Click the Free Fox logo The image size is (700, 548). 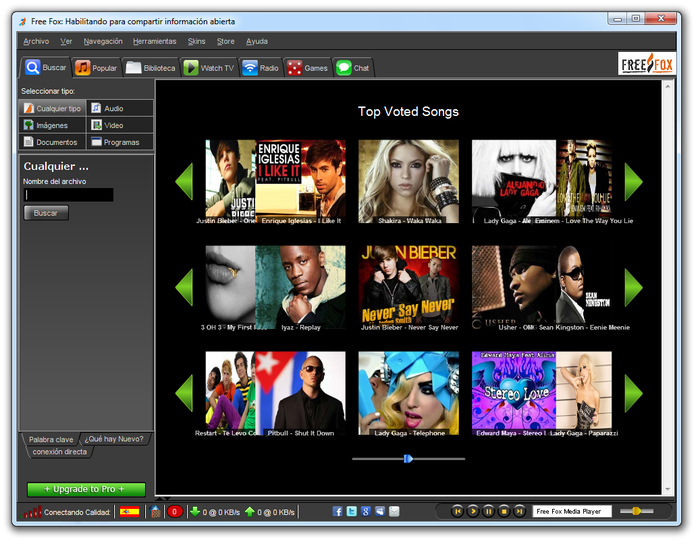[x=647, y=64]
